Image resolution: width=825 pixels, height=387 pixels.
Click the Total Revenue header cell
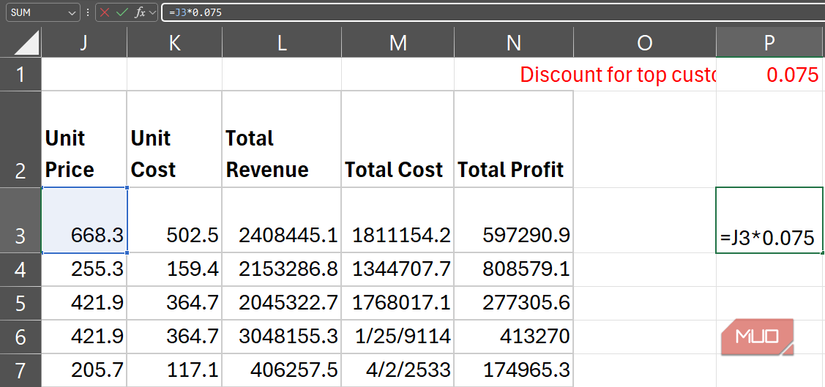click(281, 139)
